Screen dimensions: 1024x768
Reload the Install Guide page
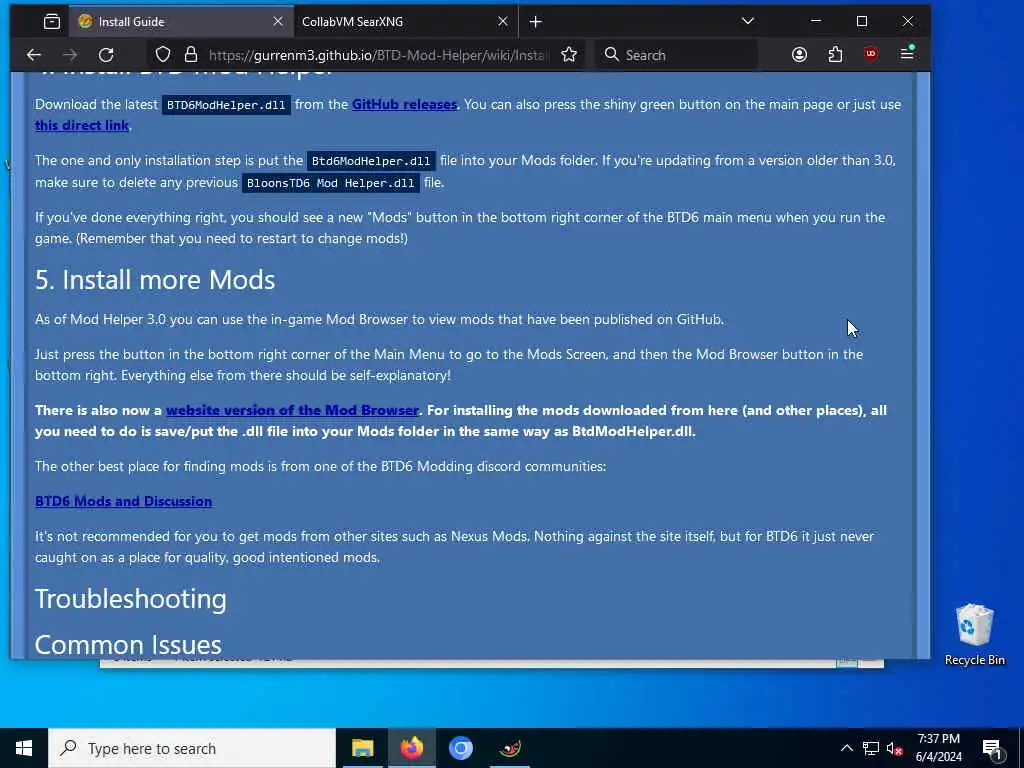106,55
